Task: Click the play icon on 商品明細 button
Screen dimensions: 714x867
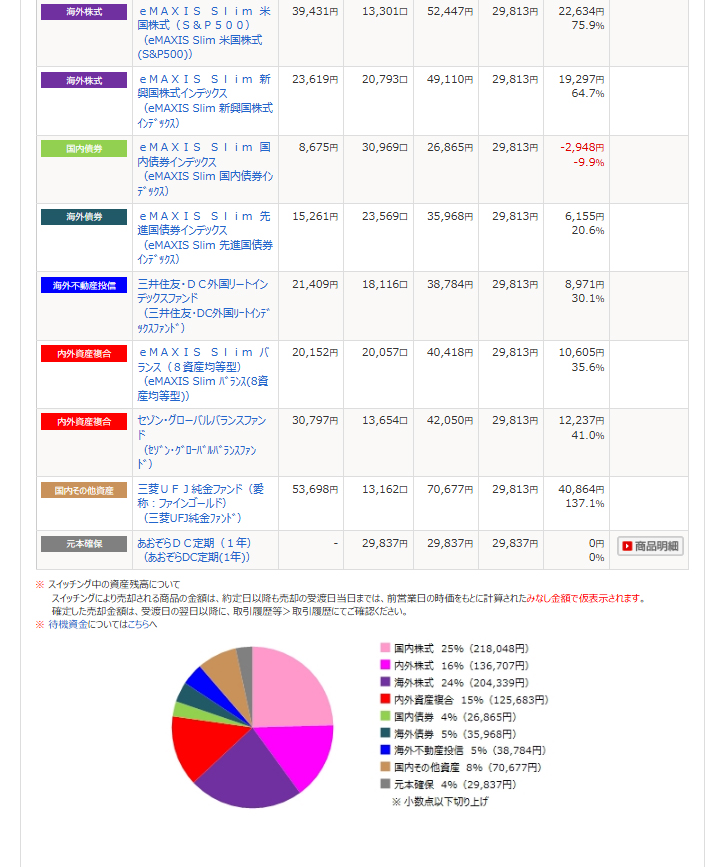Action: click(626, 546)
